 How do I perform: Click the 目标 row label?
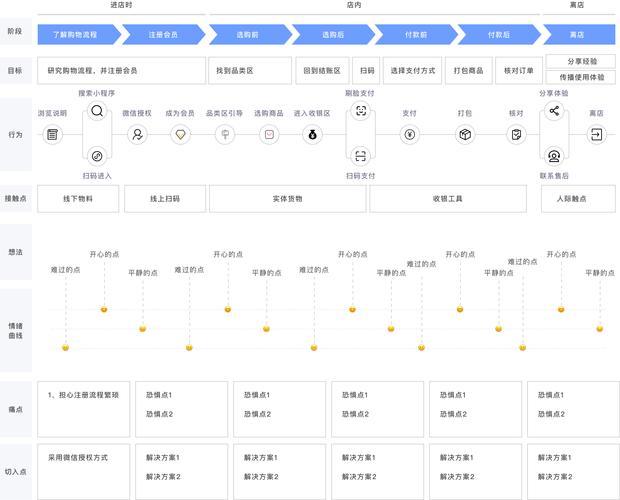pos(15,70)
